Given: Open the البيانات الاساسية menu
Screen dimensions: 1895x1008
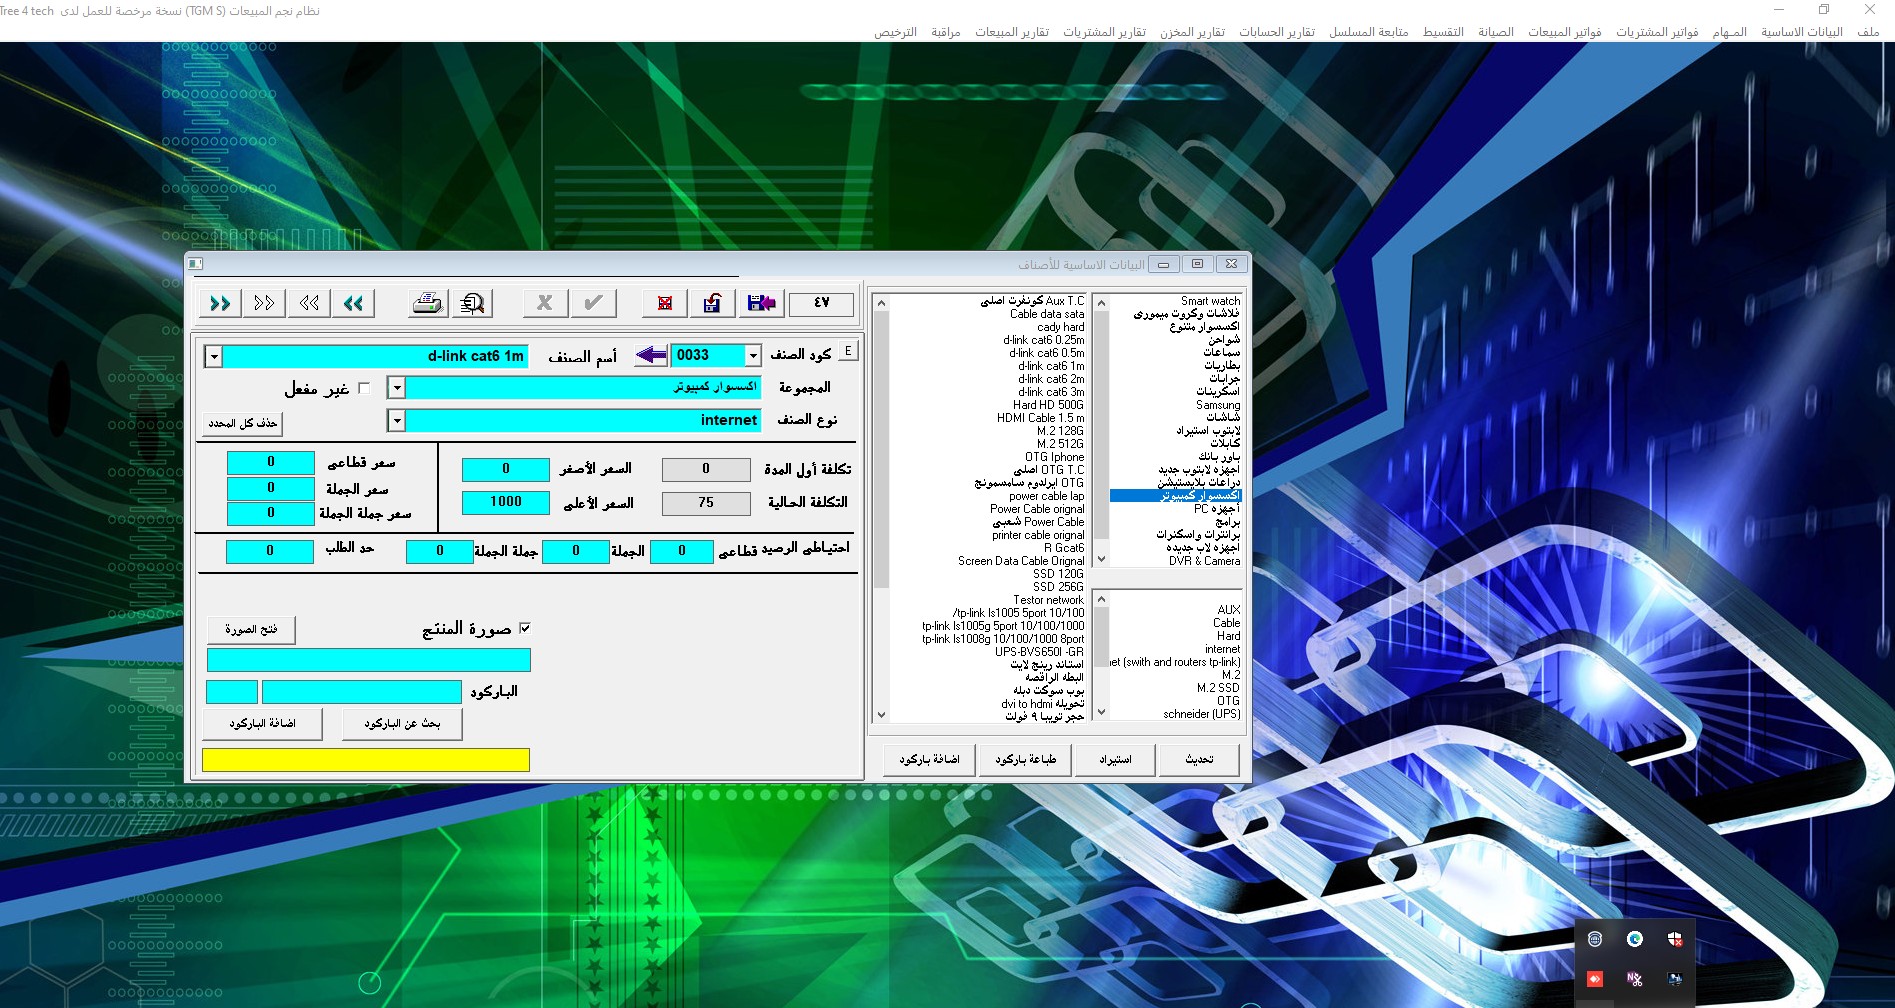Looking at the screenshot, I should [1802, 32].
